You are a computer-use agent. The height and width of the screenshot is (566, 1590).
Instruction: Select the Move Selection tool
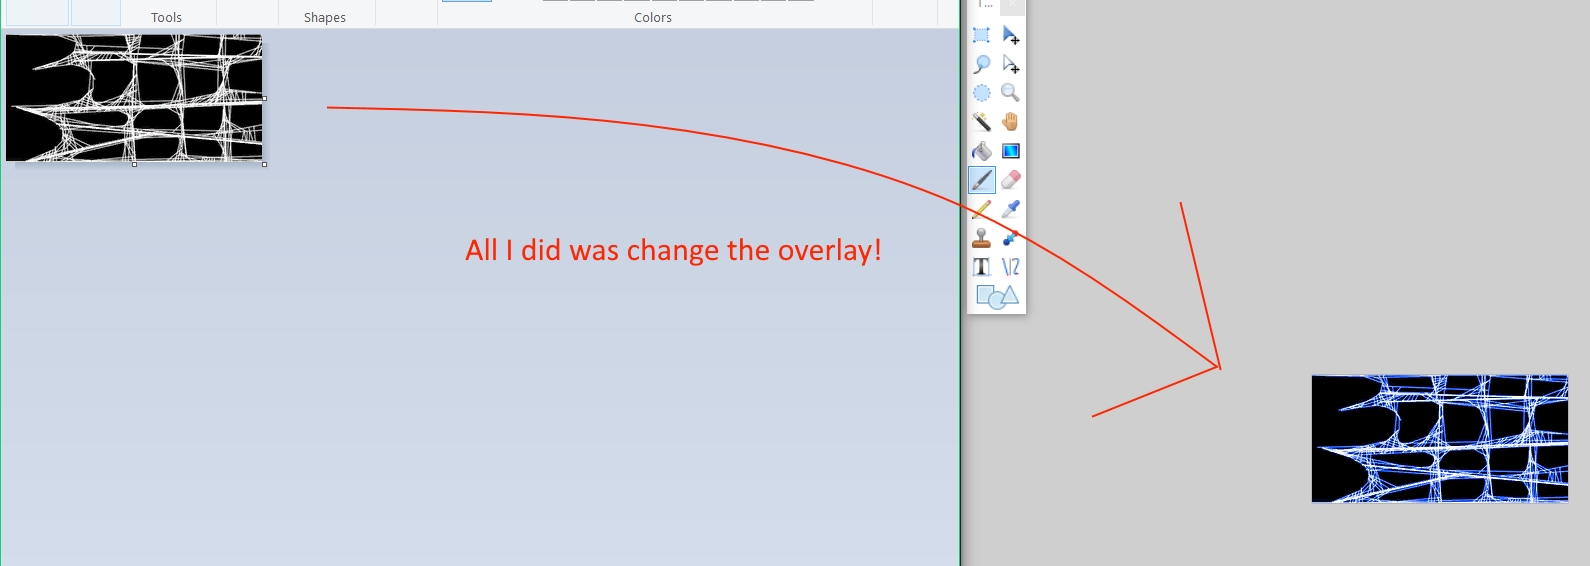pos(1011,64)
